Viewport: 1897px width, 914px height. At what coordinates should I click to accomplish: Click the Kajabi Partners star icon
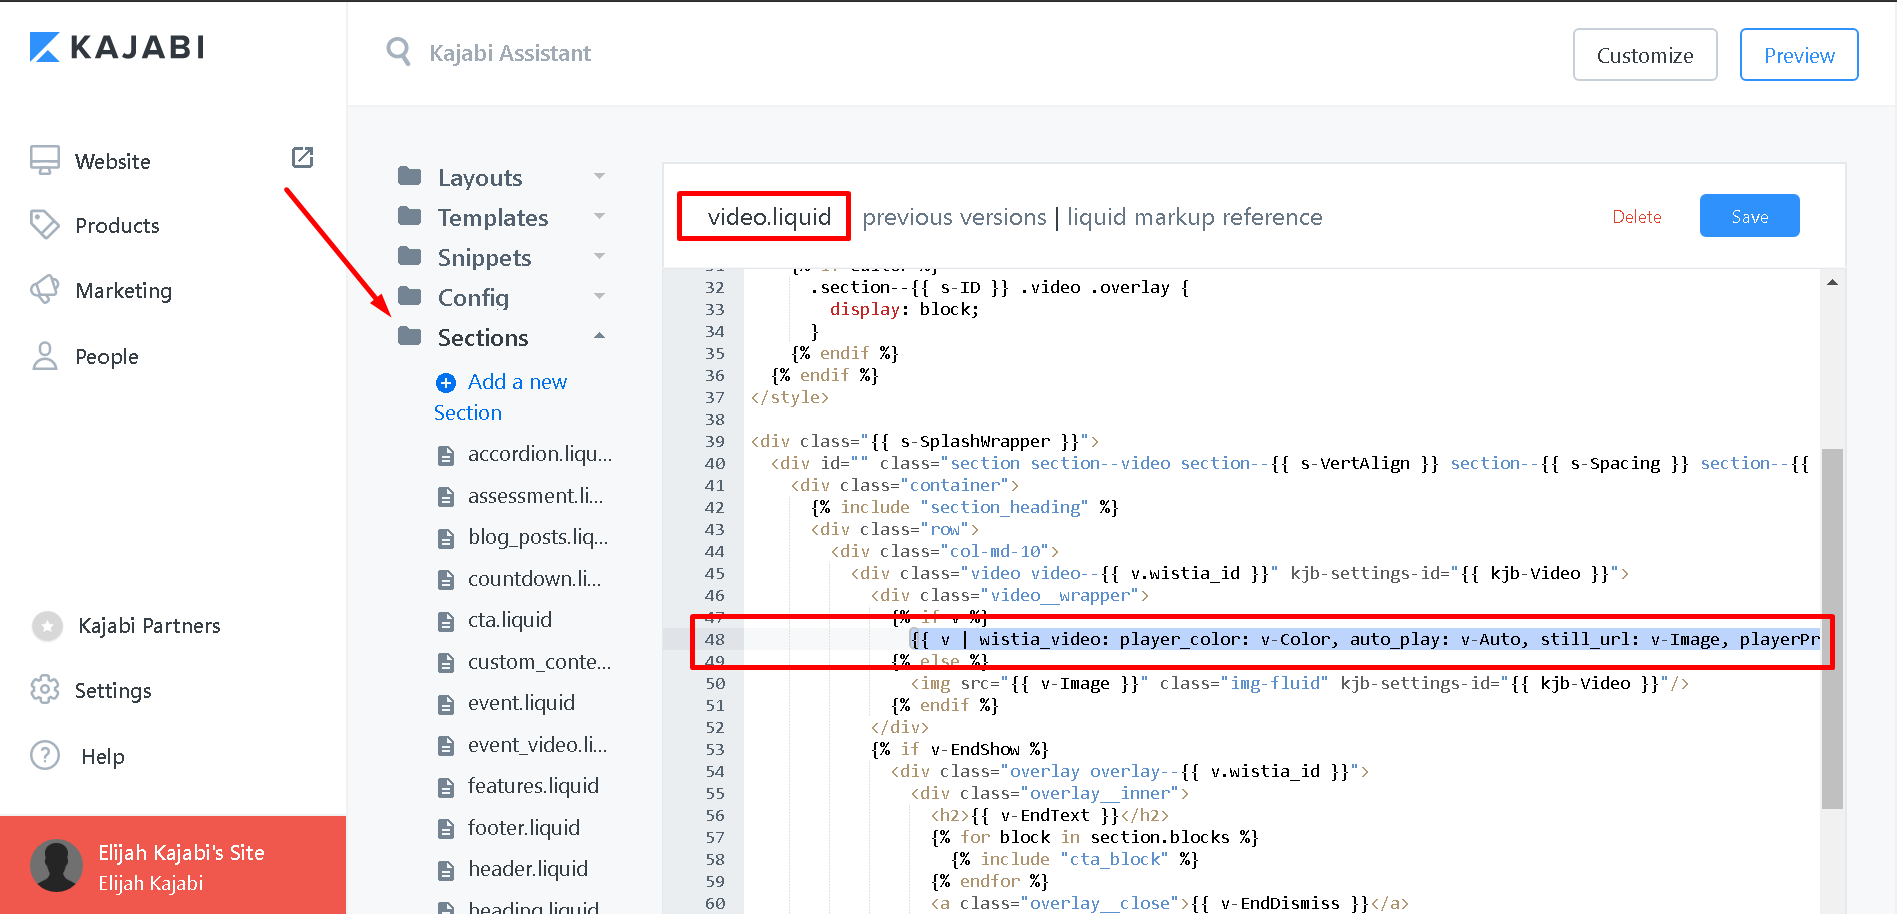pyautogui.click(x=47, y=626)
